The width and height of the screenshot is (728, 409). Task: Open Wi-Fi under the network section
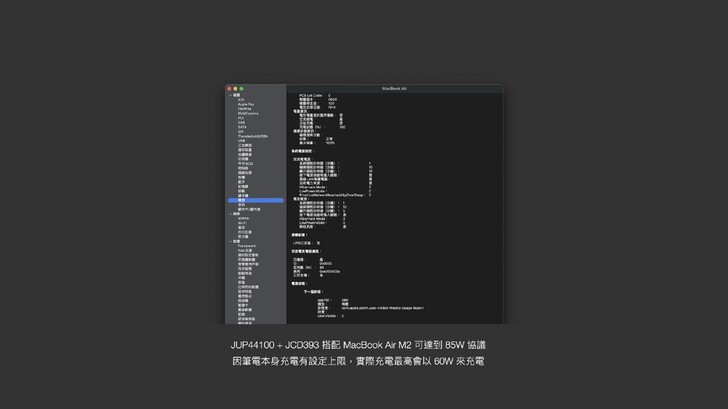click(x=242, y=223)
